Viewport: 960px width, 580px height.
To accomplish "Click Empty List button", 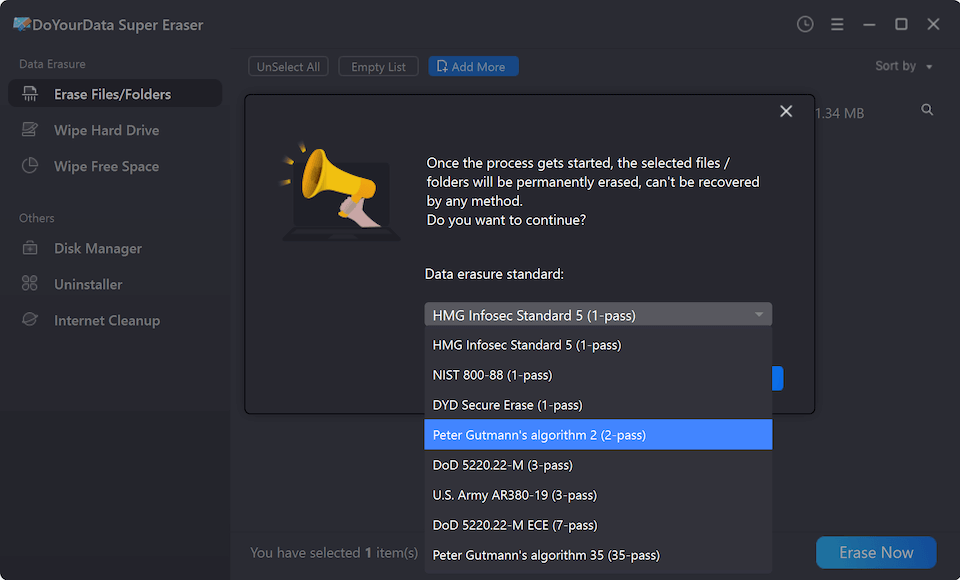I will coord(378,66).
